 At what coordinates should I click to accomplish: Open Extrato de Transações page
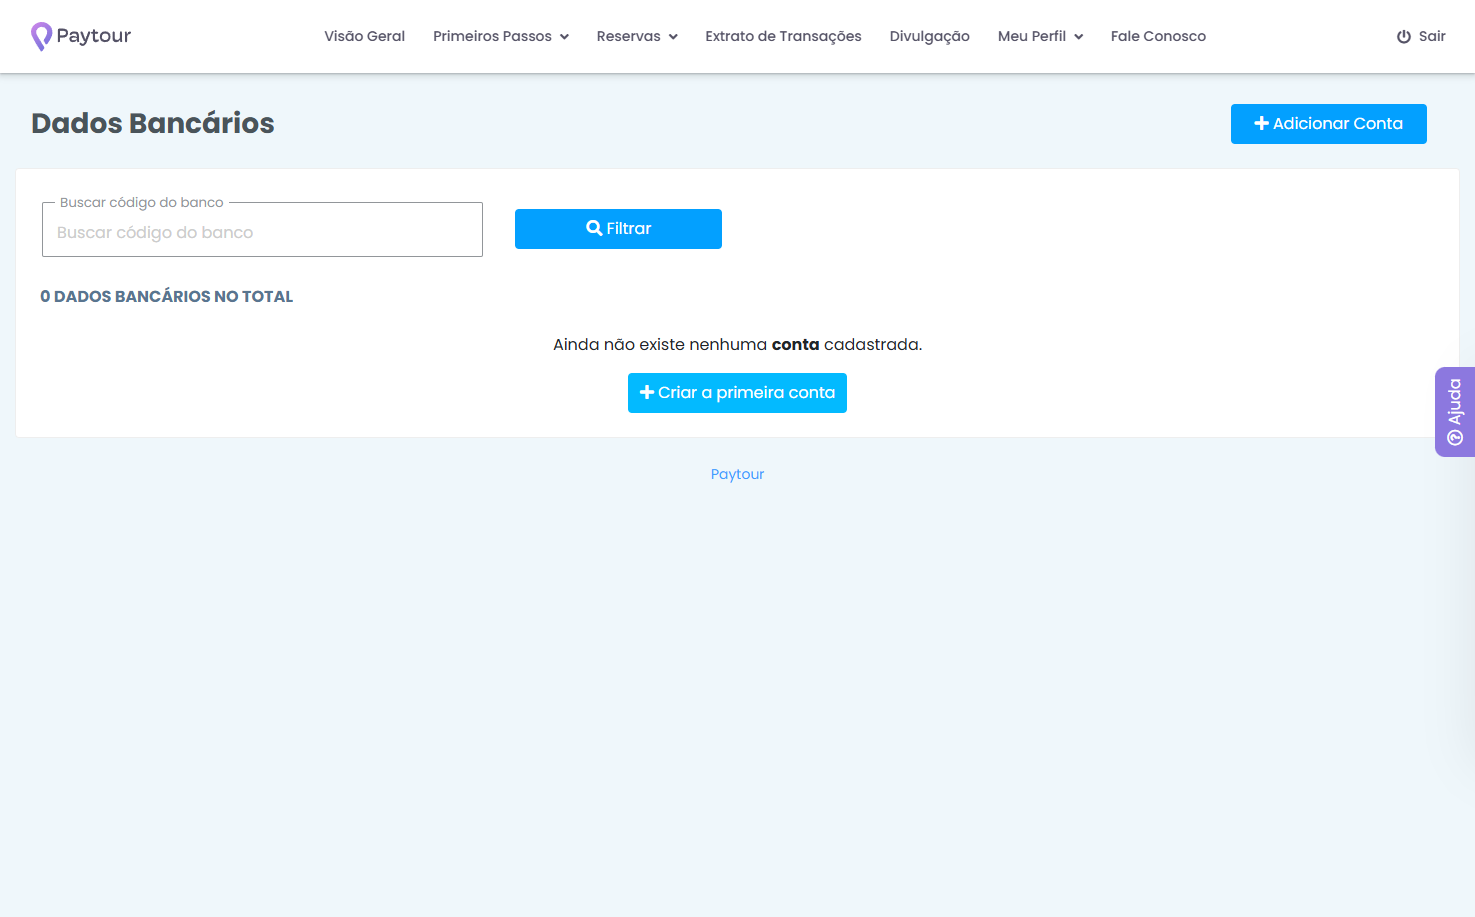coord(783,36)
